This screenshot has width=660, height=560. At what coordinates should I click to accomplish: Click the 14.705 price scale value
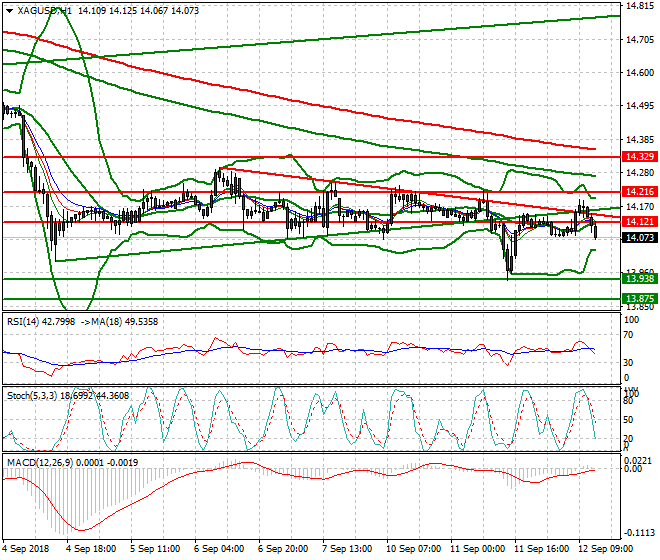[640, 40]
